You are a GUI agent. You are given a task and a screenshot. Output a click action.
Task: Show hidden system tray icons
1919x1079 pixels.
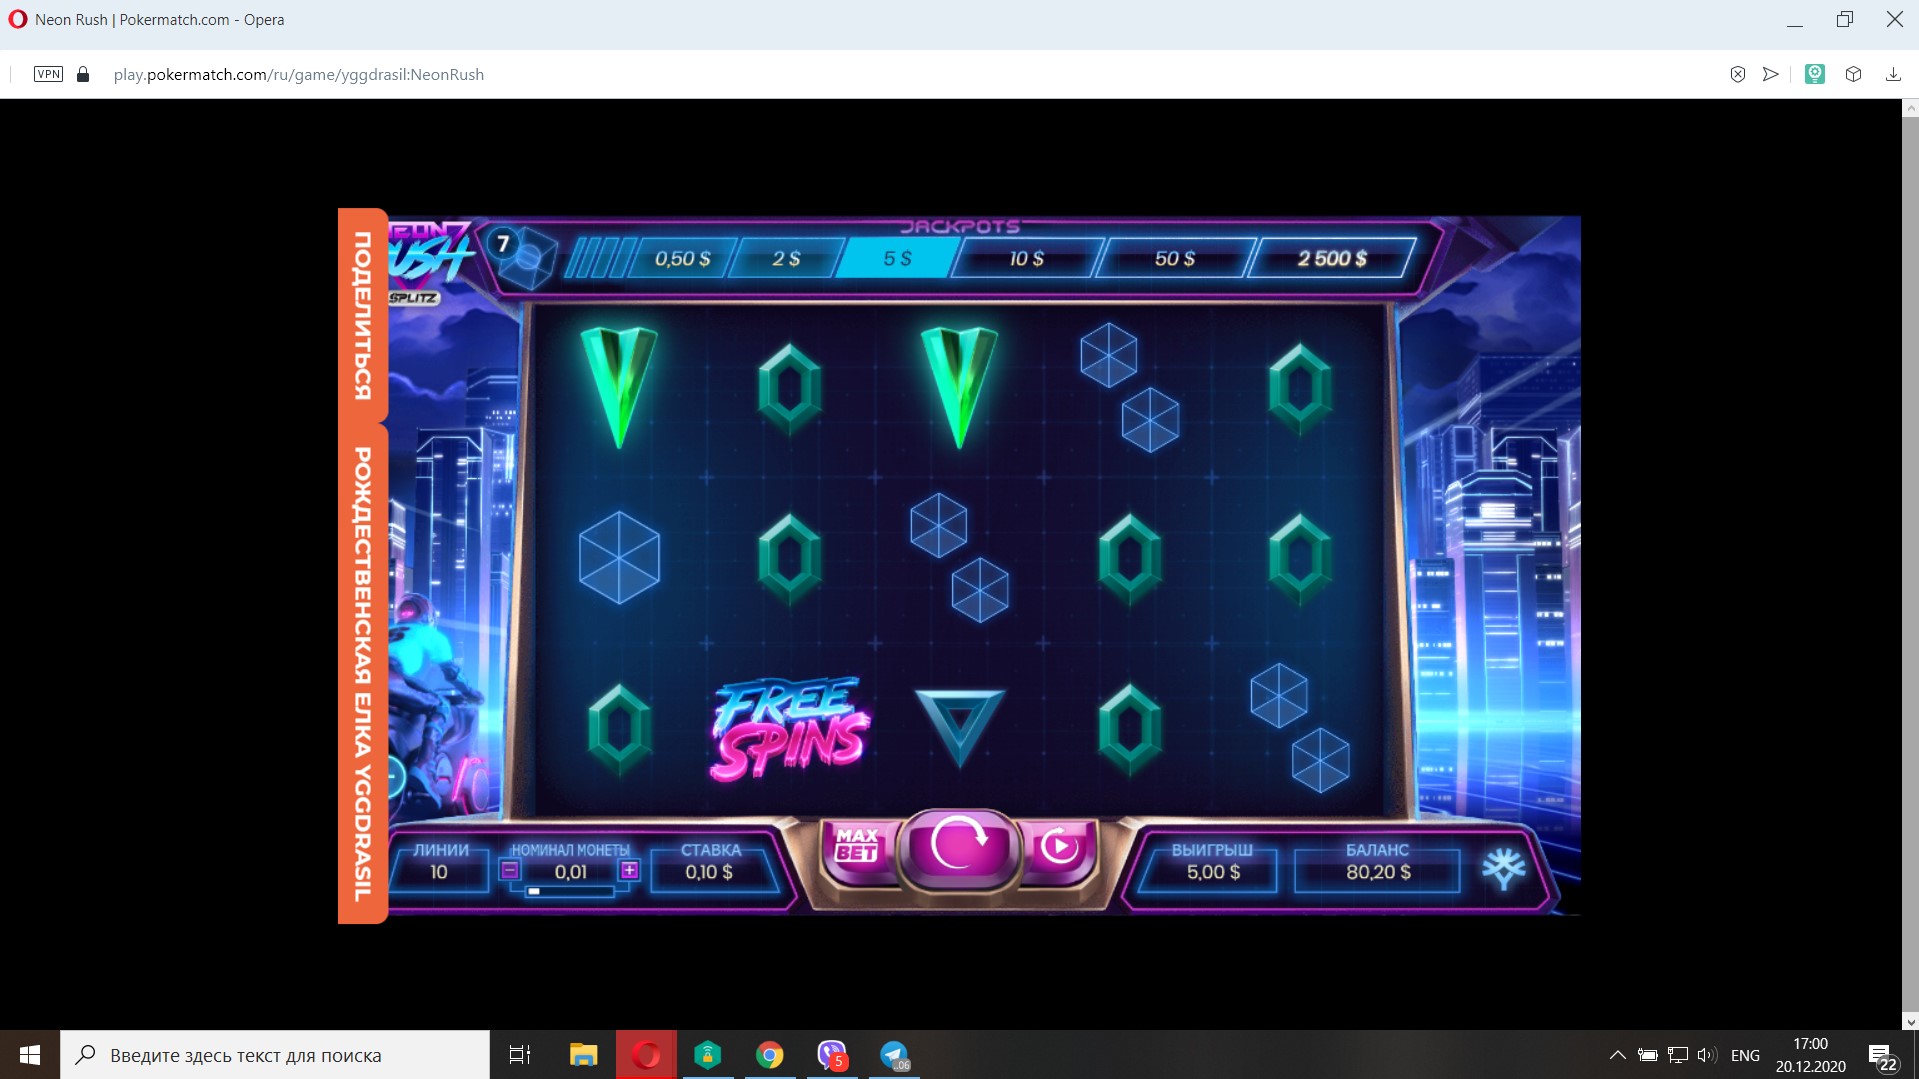point(1617,1055)
